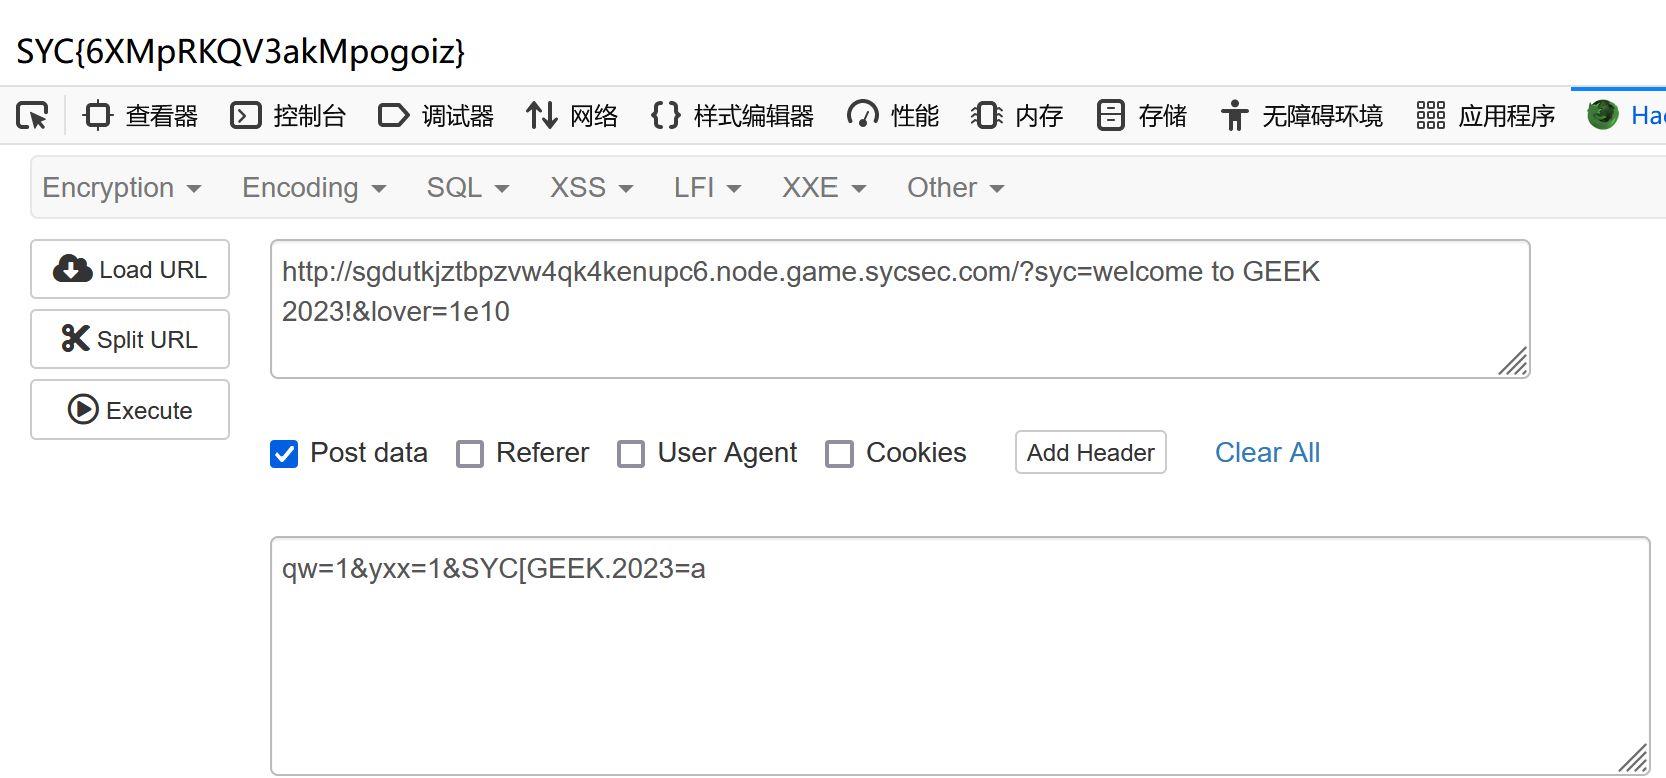The height and width of the screenshot is (778, 1666).
Task: Open the Debugger (调试器) panel
Action: (436, 116)
